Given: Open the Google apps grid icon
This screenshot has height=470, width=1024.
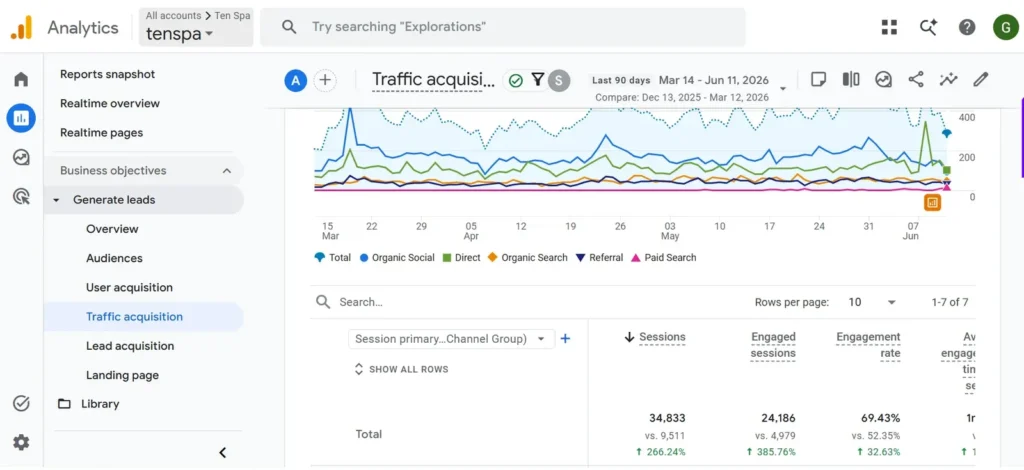Looking at the screenshot, I should click(x=889, y=27).
